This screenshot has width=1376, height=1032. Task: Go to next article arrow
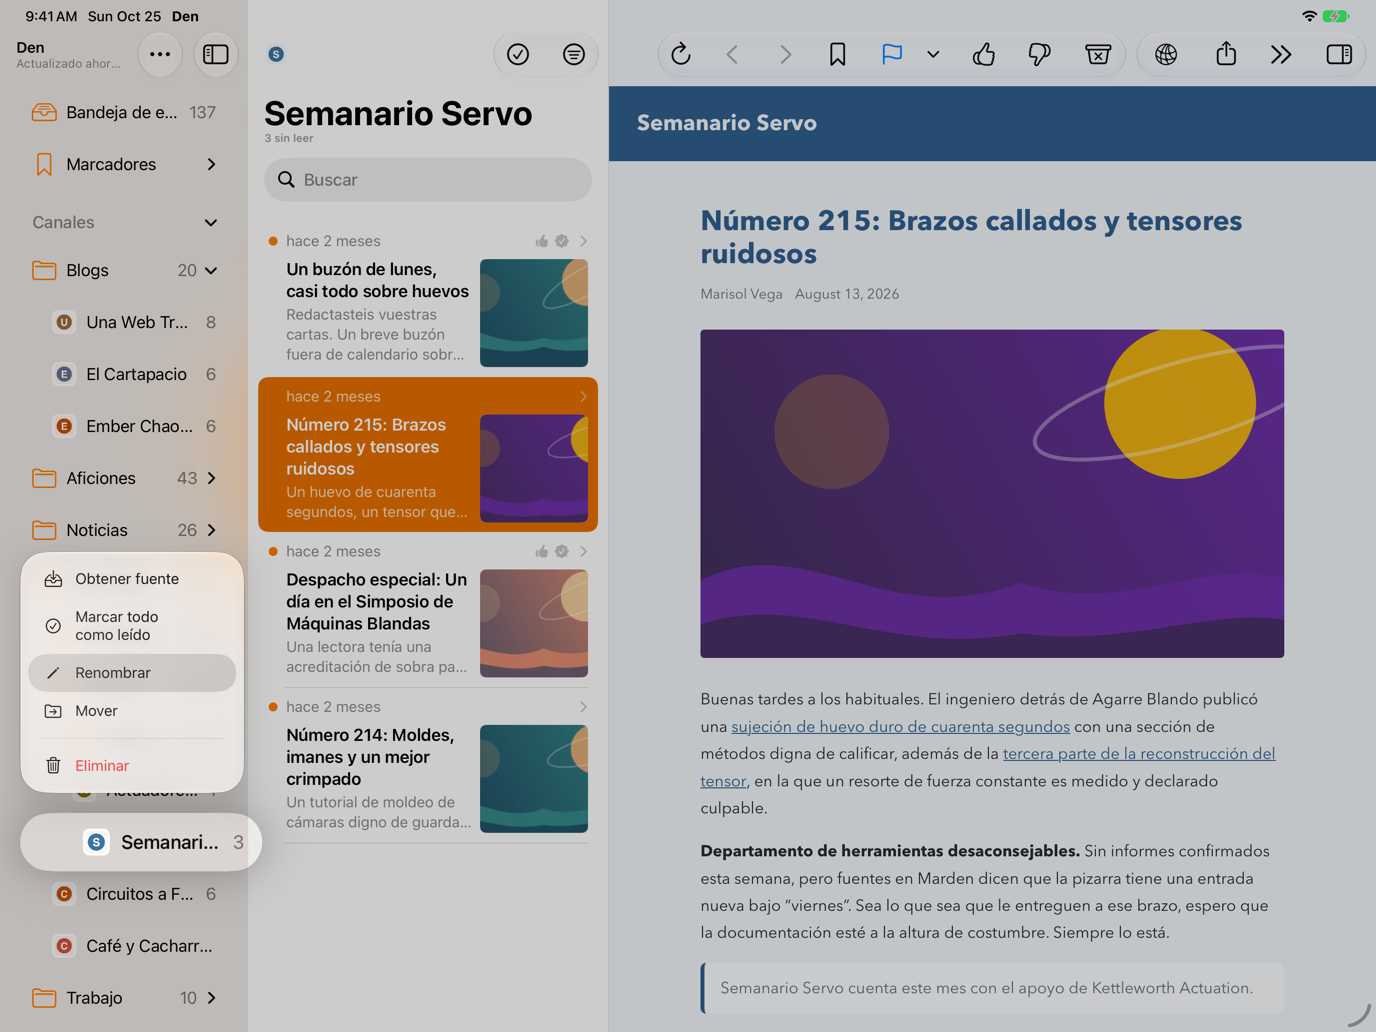point(785,55)
